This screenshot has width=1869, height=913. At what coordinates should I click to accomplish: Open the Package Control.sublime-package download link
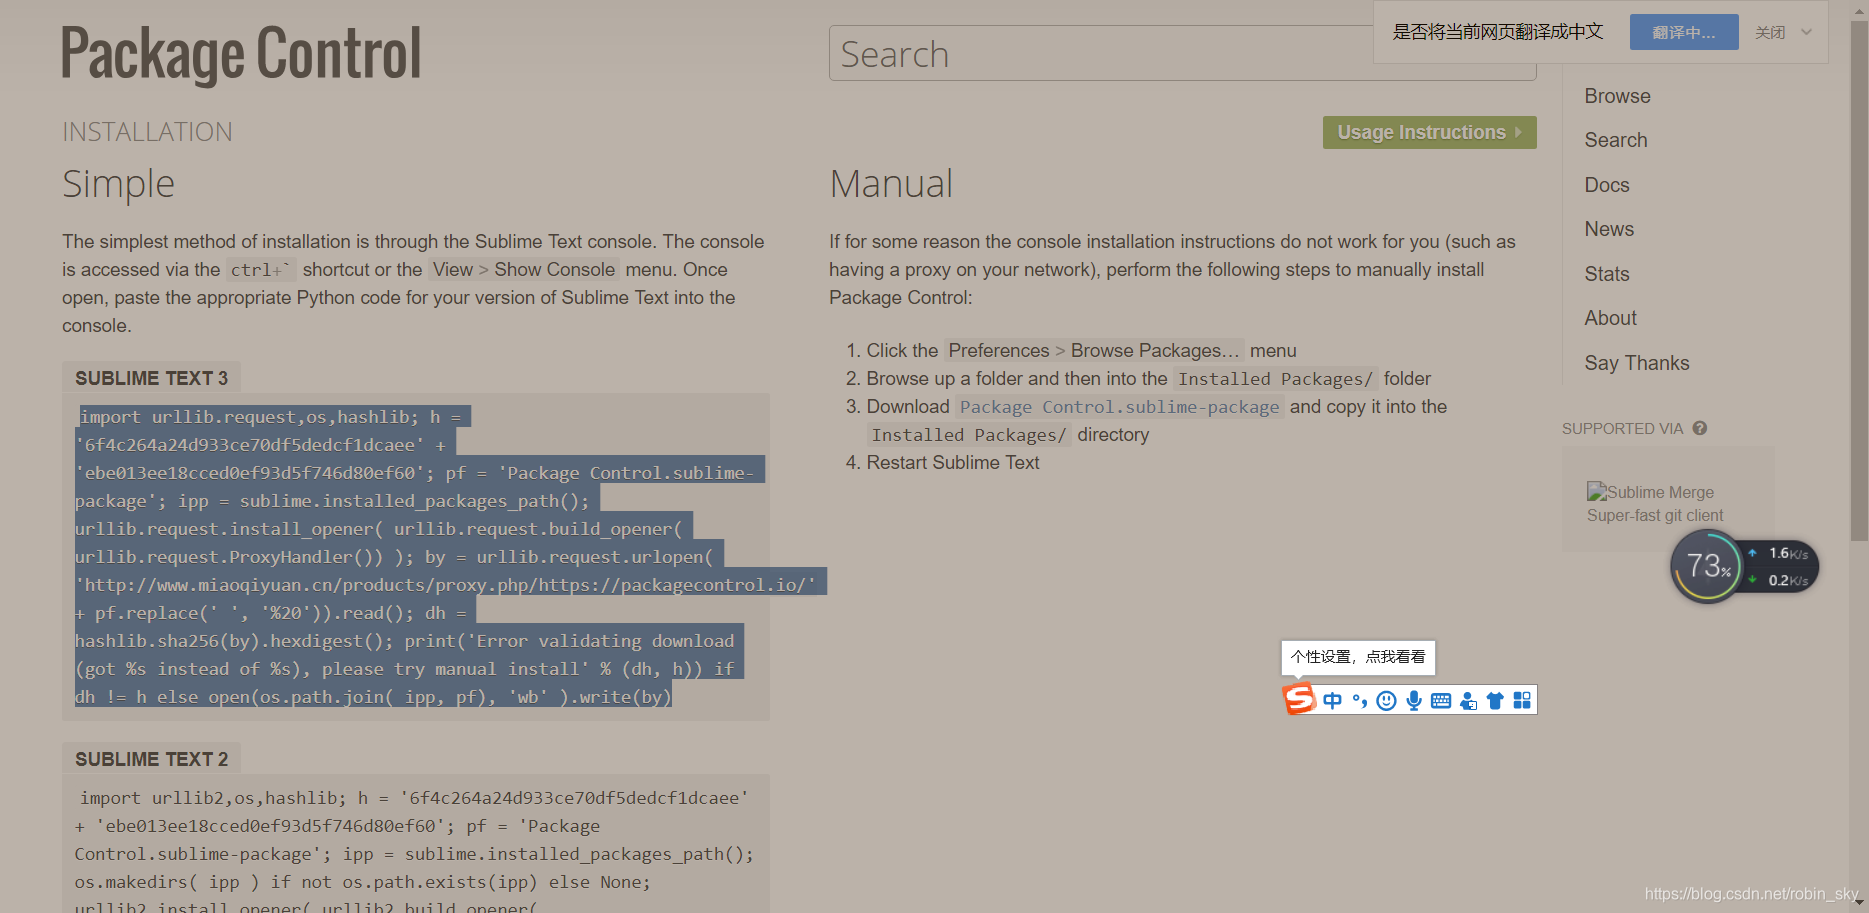[x=1119, y=407]
